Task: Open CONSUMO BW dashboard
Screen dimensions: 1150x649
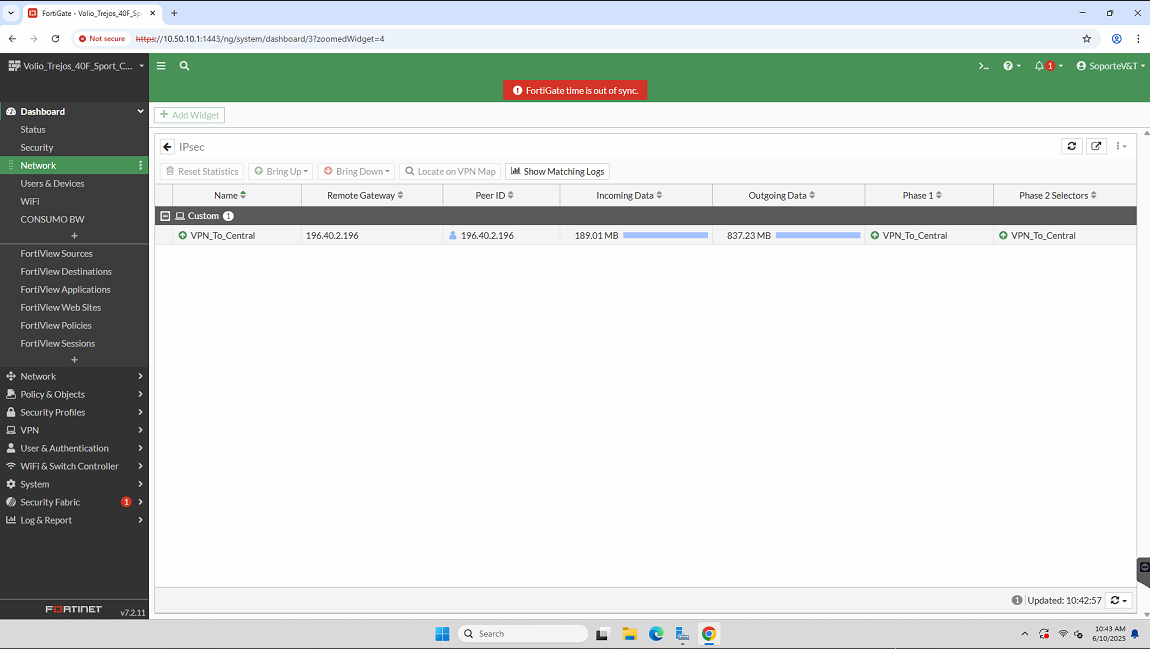Action: pos(52,219)
